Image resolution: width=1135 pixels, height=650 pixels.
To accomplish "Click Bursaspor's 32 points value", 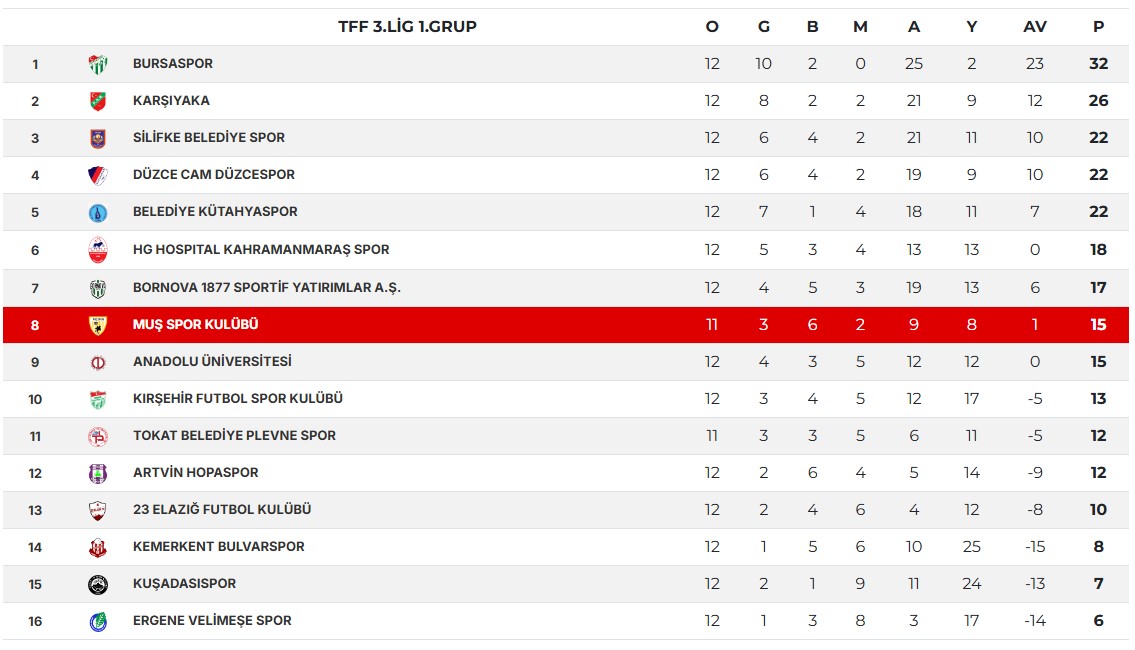I will click(1098, 64).
